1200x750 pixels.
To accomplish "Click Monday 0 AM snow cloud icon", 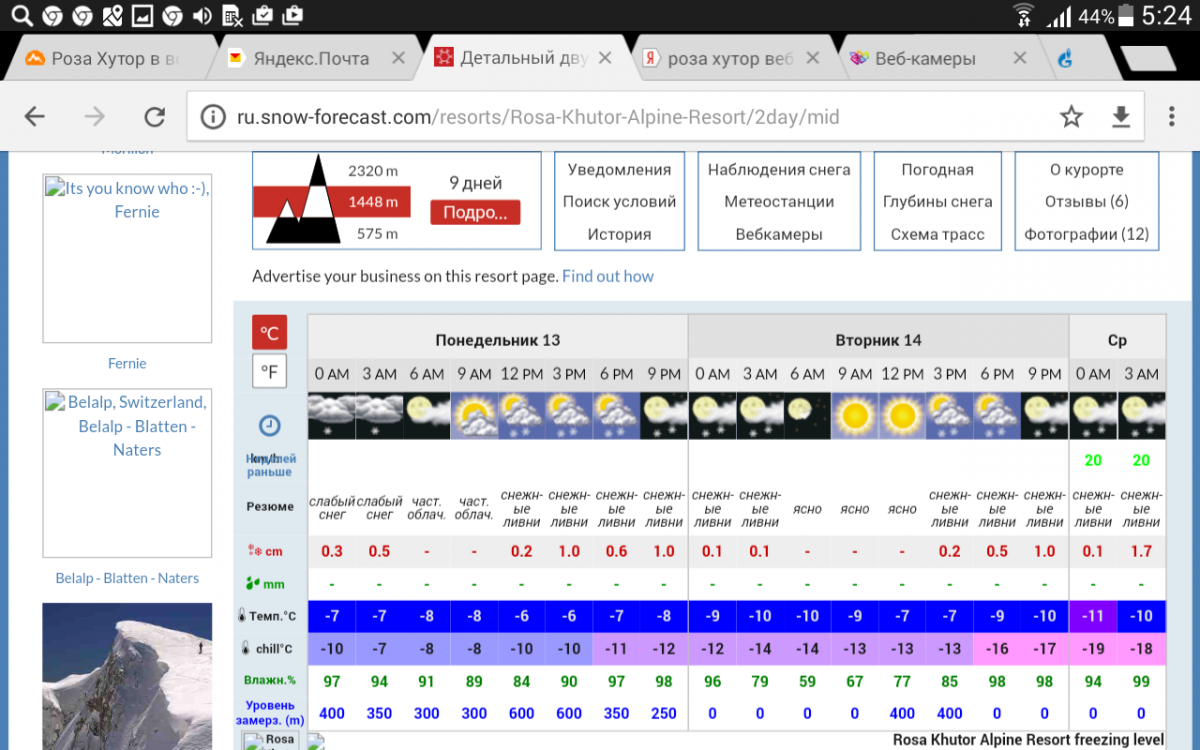I will click(x=331, y=415).
